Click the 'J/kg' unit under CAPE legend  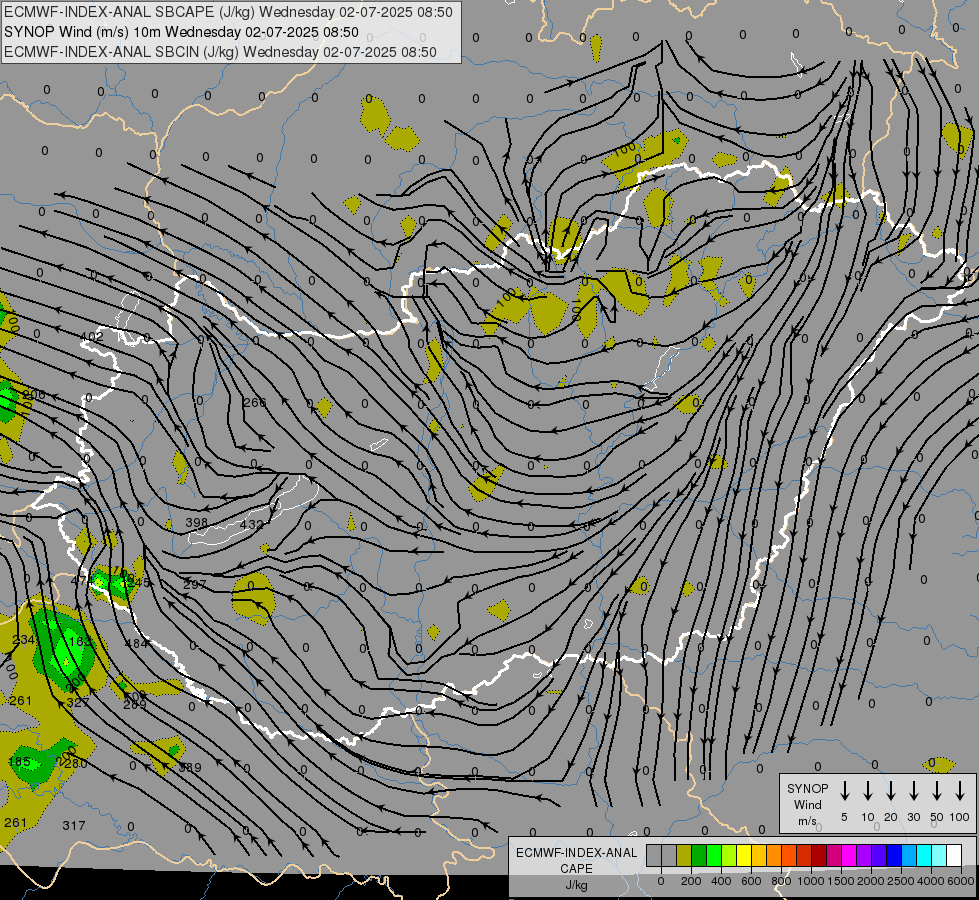(x=576, y=885)
